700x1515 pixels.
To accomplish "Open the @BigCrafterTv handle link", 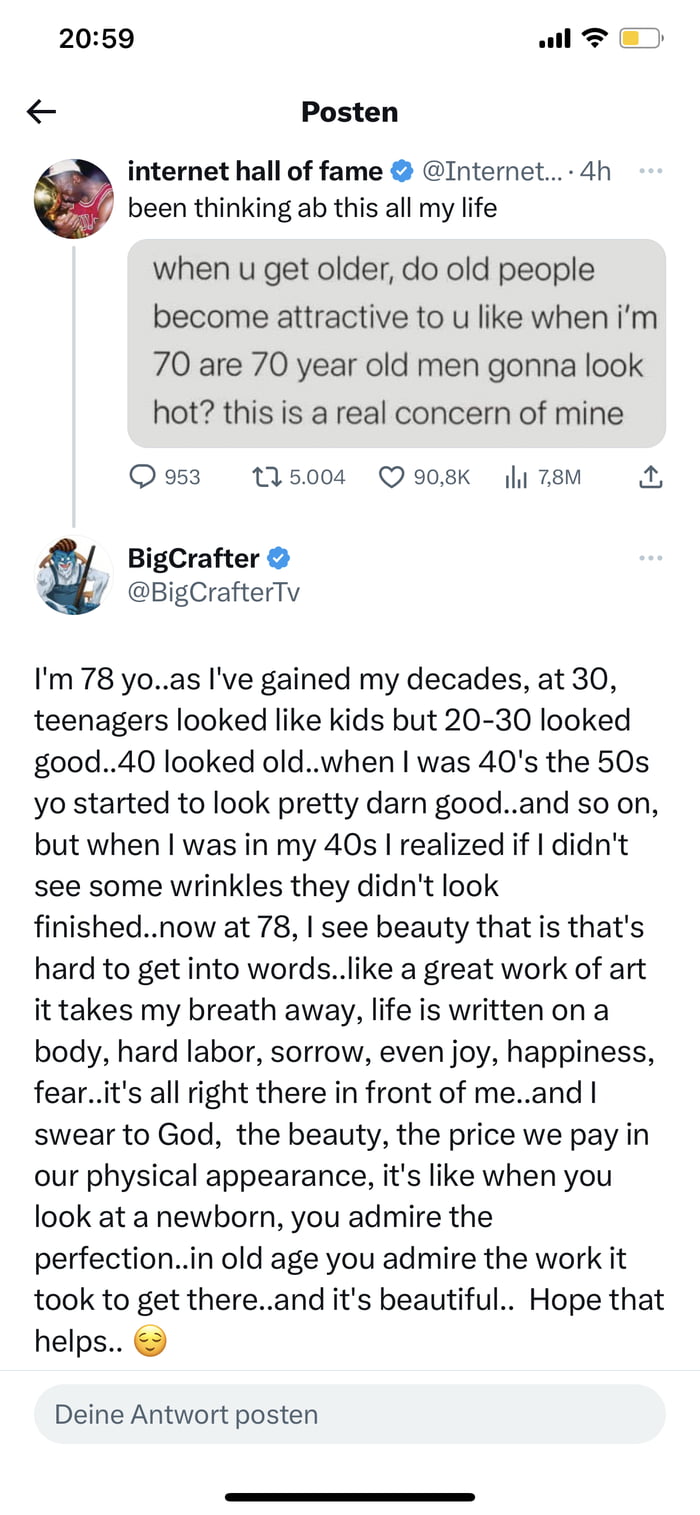I will point(213,592).
